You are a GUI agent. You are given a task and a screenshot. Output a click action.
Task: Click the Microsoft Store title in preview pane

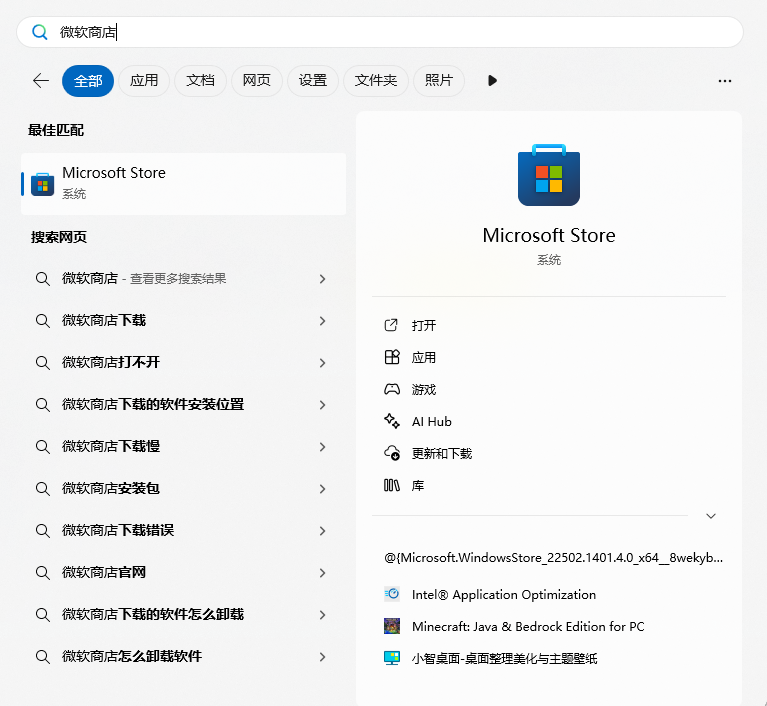tap(549, 235)
